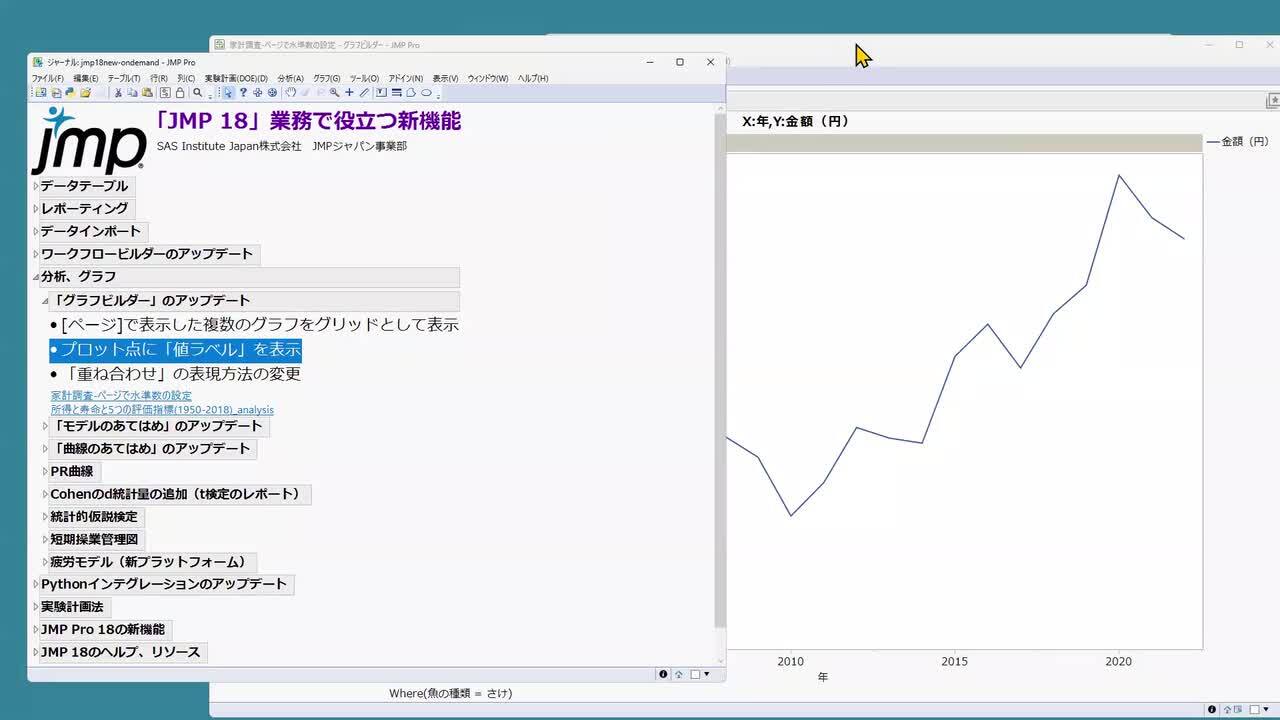This screenshot has width=1280, height=720.
Task: Click the Copy icon in the toolbar
Action: (133, 92)
